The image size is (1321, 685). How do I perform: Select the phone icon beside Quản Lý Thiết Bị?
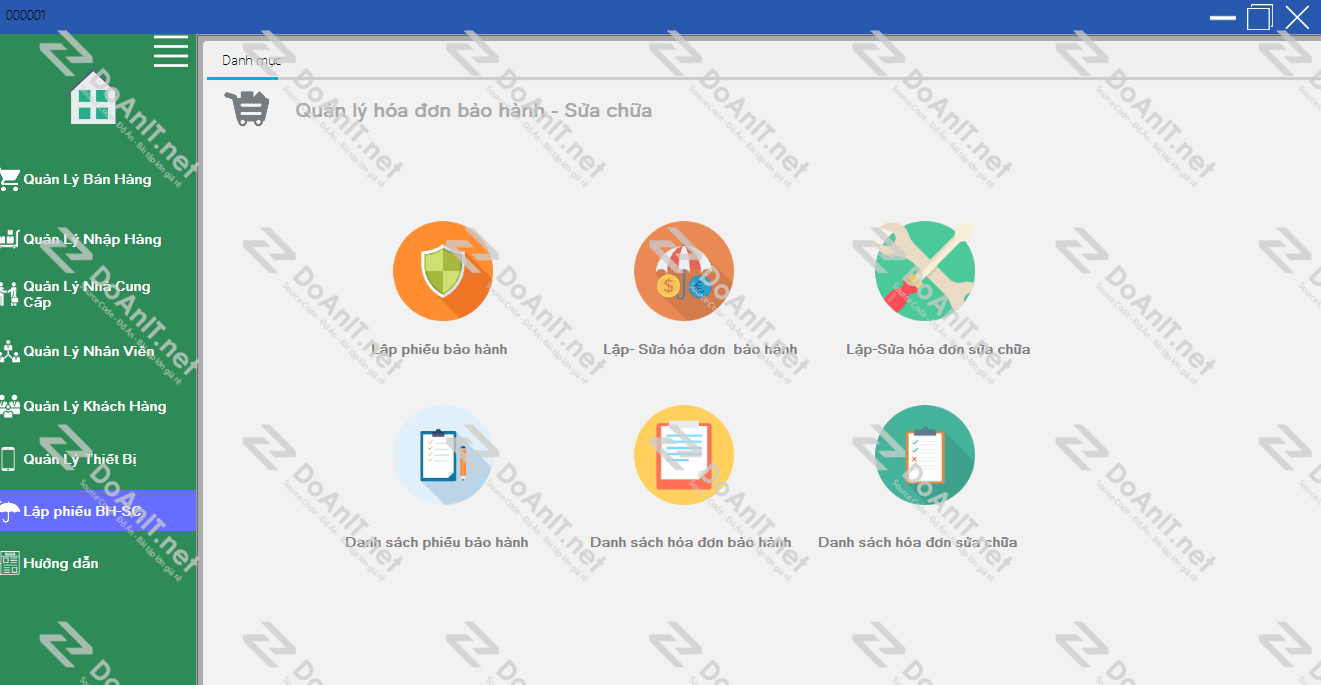[x=8, y=459]
